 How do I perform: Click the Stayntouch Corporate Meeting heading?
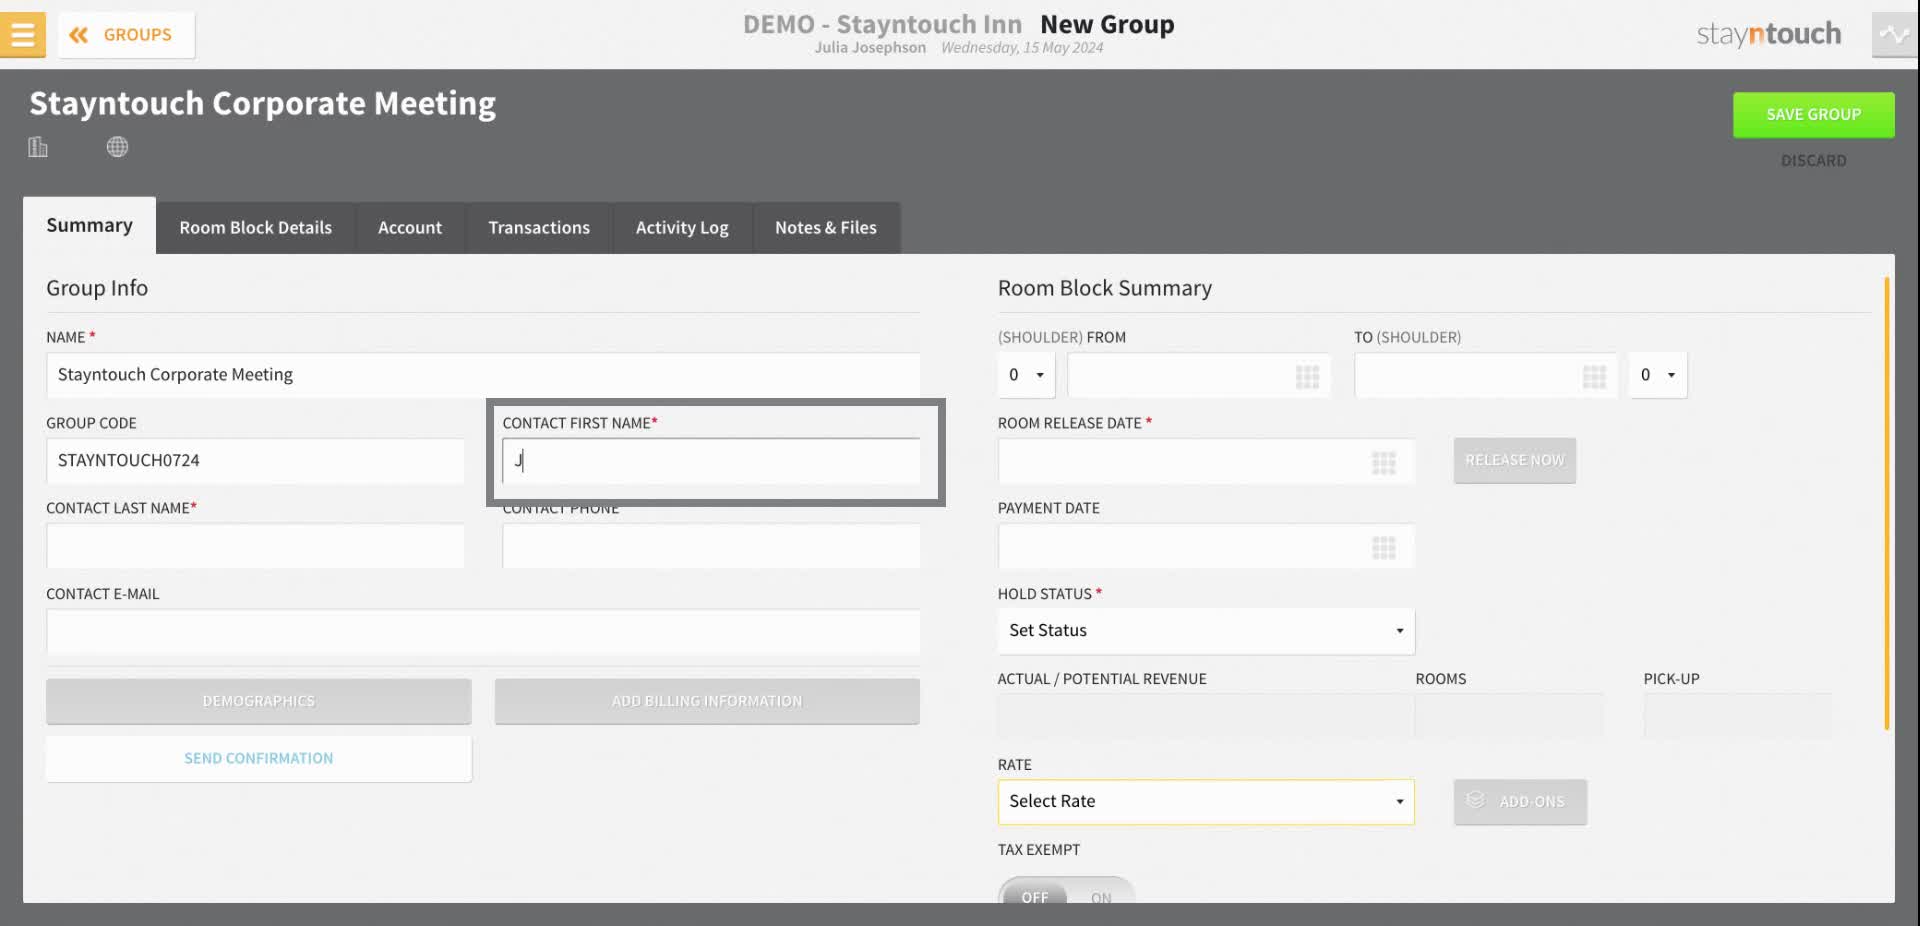click(263, 104)
